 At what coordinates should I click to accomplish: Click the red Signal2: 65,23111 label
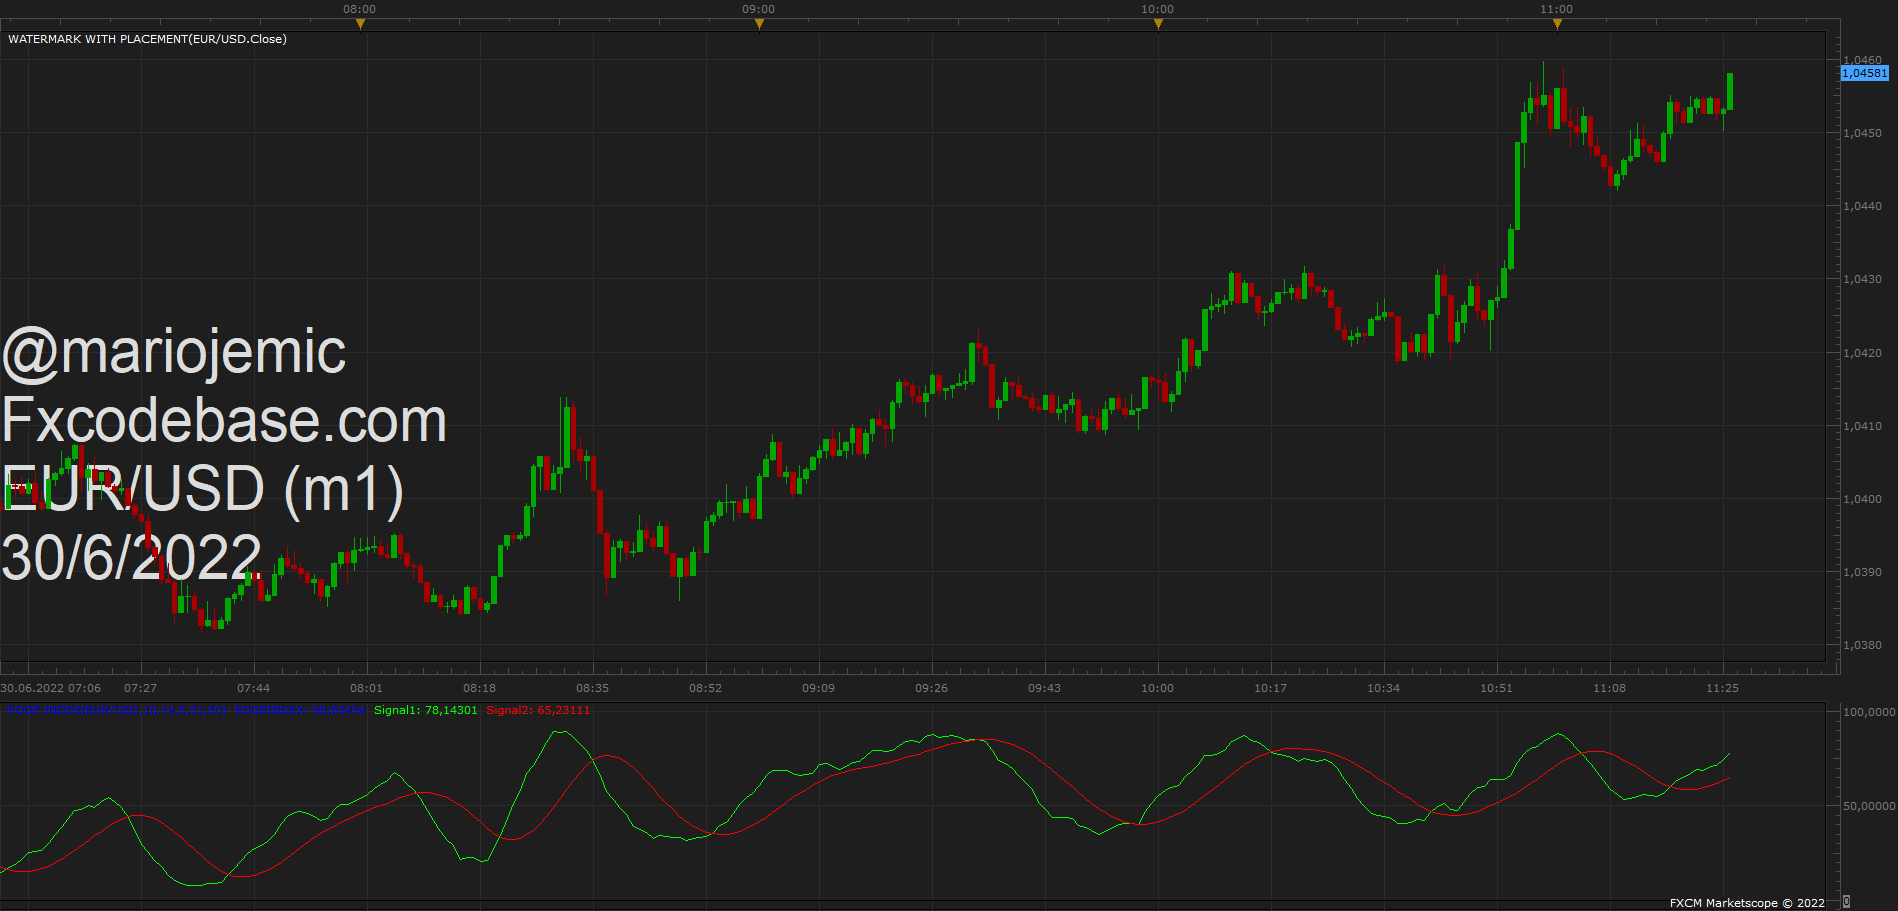(538, 710)
